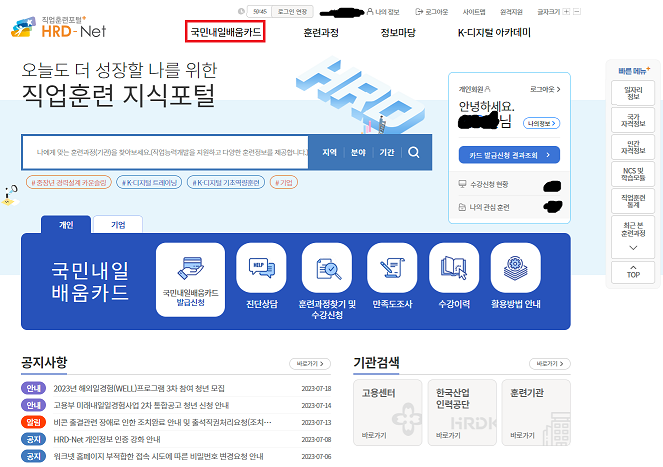Click 로그아웃 in the member panel
This screenshot has width=663, height=467.
pos(545,89)
